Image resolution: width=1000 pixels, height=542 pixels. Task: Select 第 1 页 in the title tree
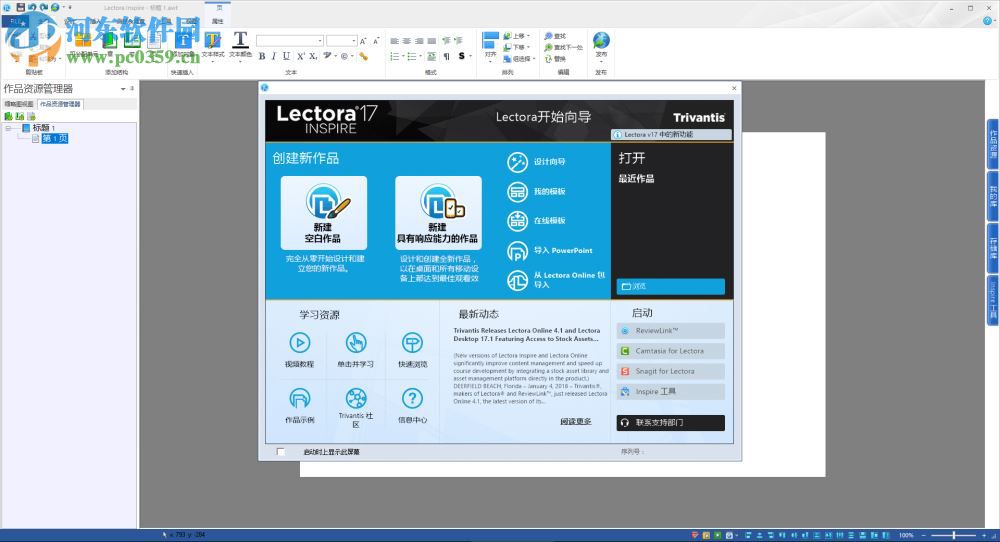(55, 138)
